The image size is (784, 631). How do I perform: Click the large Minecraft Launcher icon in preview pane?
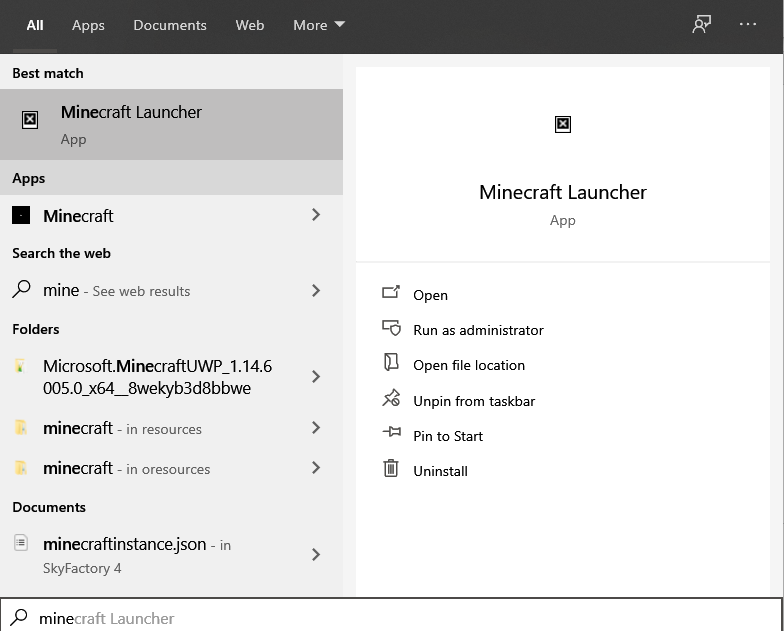point(562,124)
